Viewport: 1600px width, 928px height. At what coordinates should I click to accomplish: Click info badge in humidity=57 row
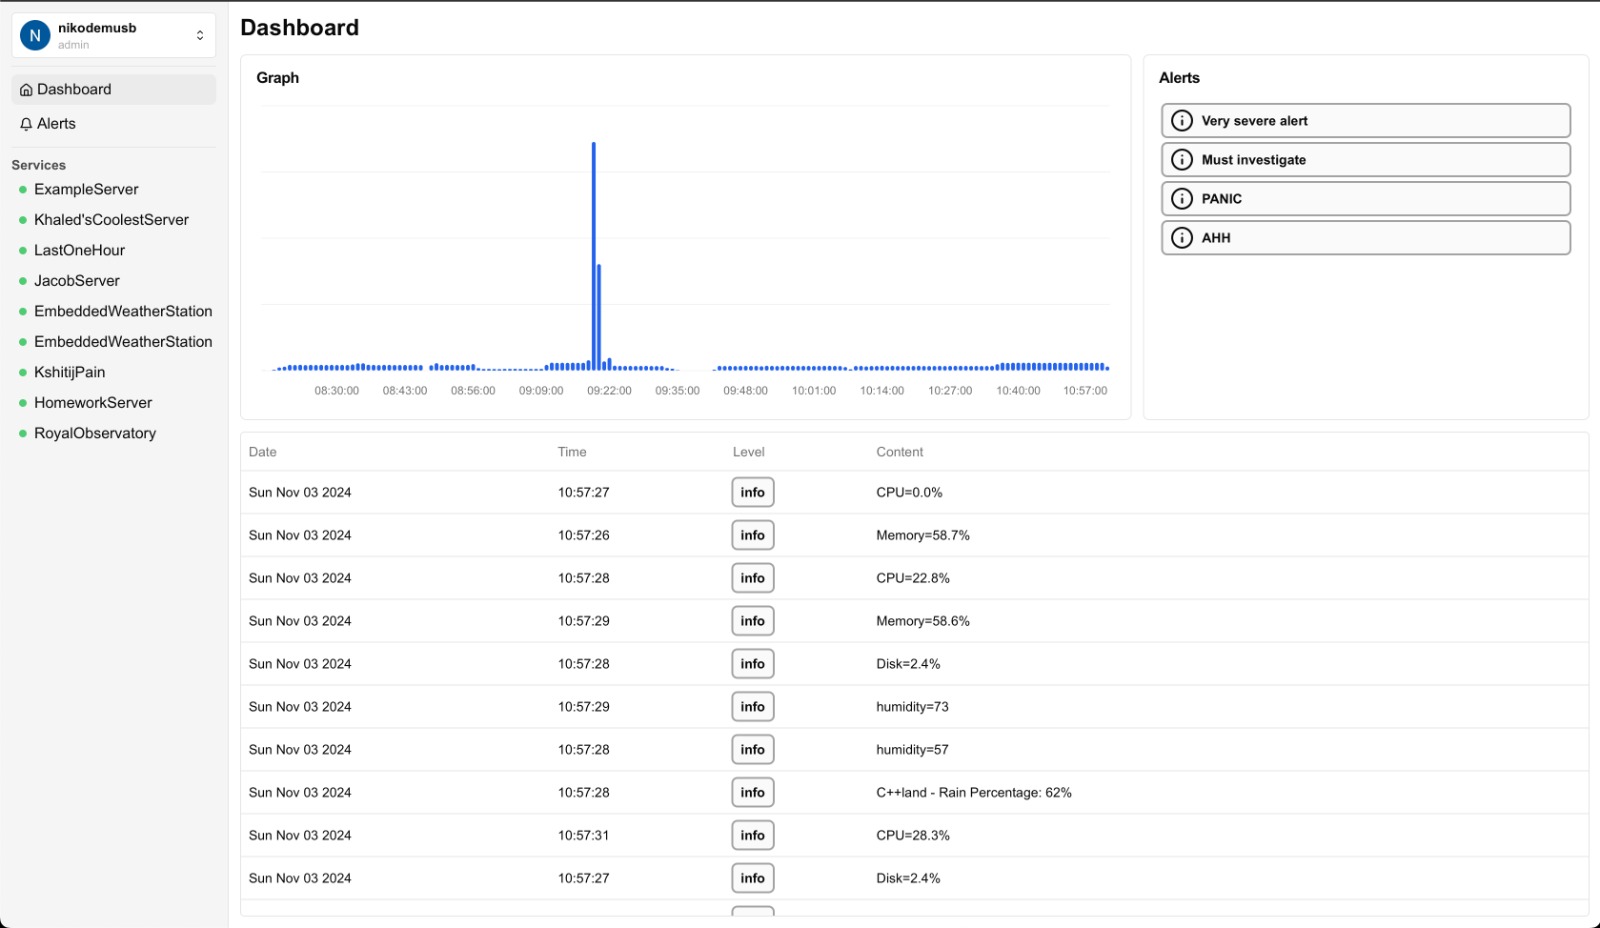click(753, 750)
